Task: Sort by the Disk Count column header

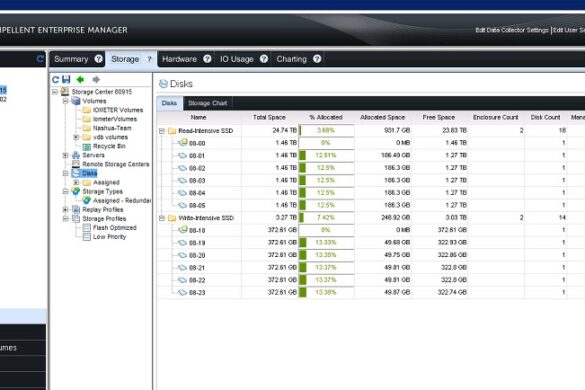Action: (x=545, y=117)
